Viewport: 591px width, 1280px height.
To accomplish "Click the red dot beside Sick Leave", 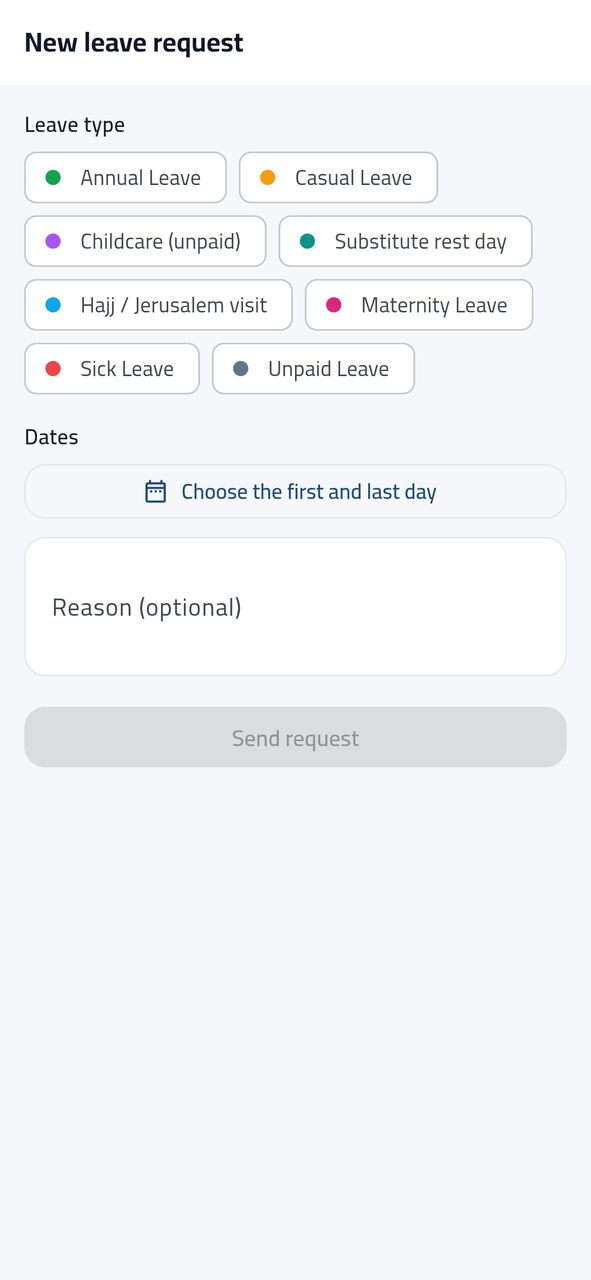I will click(53, 369).
